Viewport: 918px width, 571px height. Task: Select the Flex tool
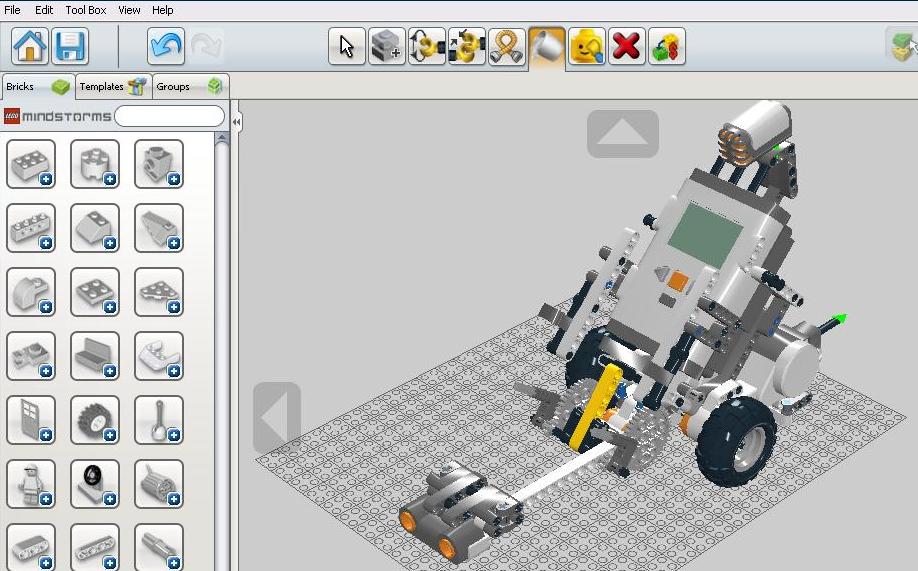point(507,46)
